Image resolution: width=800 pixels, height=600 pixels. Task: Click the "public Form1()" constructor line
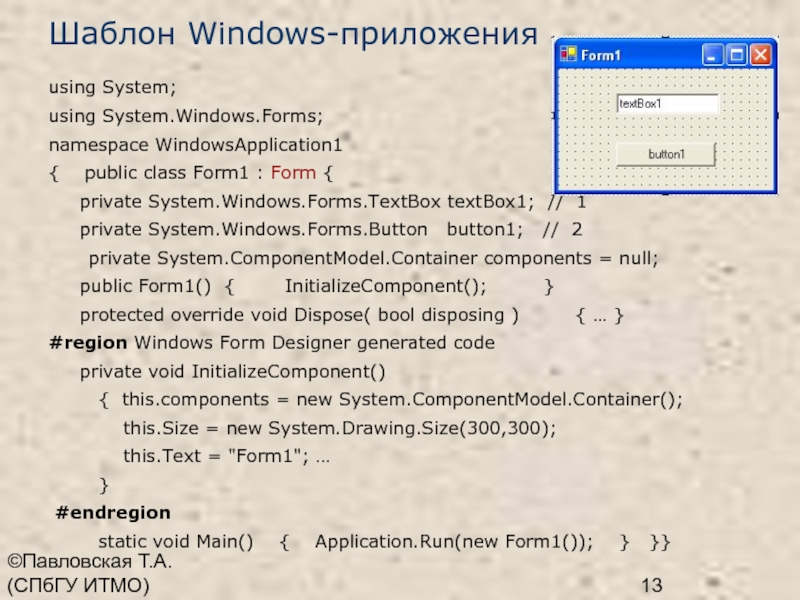pos(317,287)
